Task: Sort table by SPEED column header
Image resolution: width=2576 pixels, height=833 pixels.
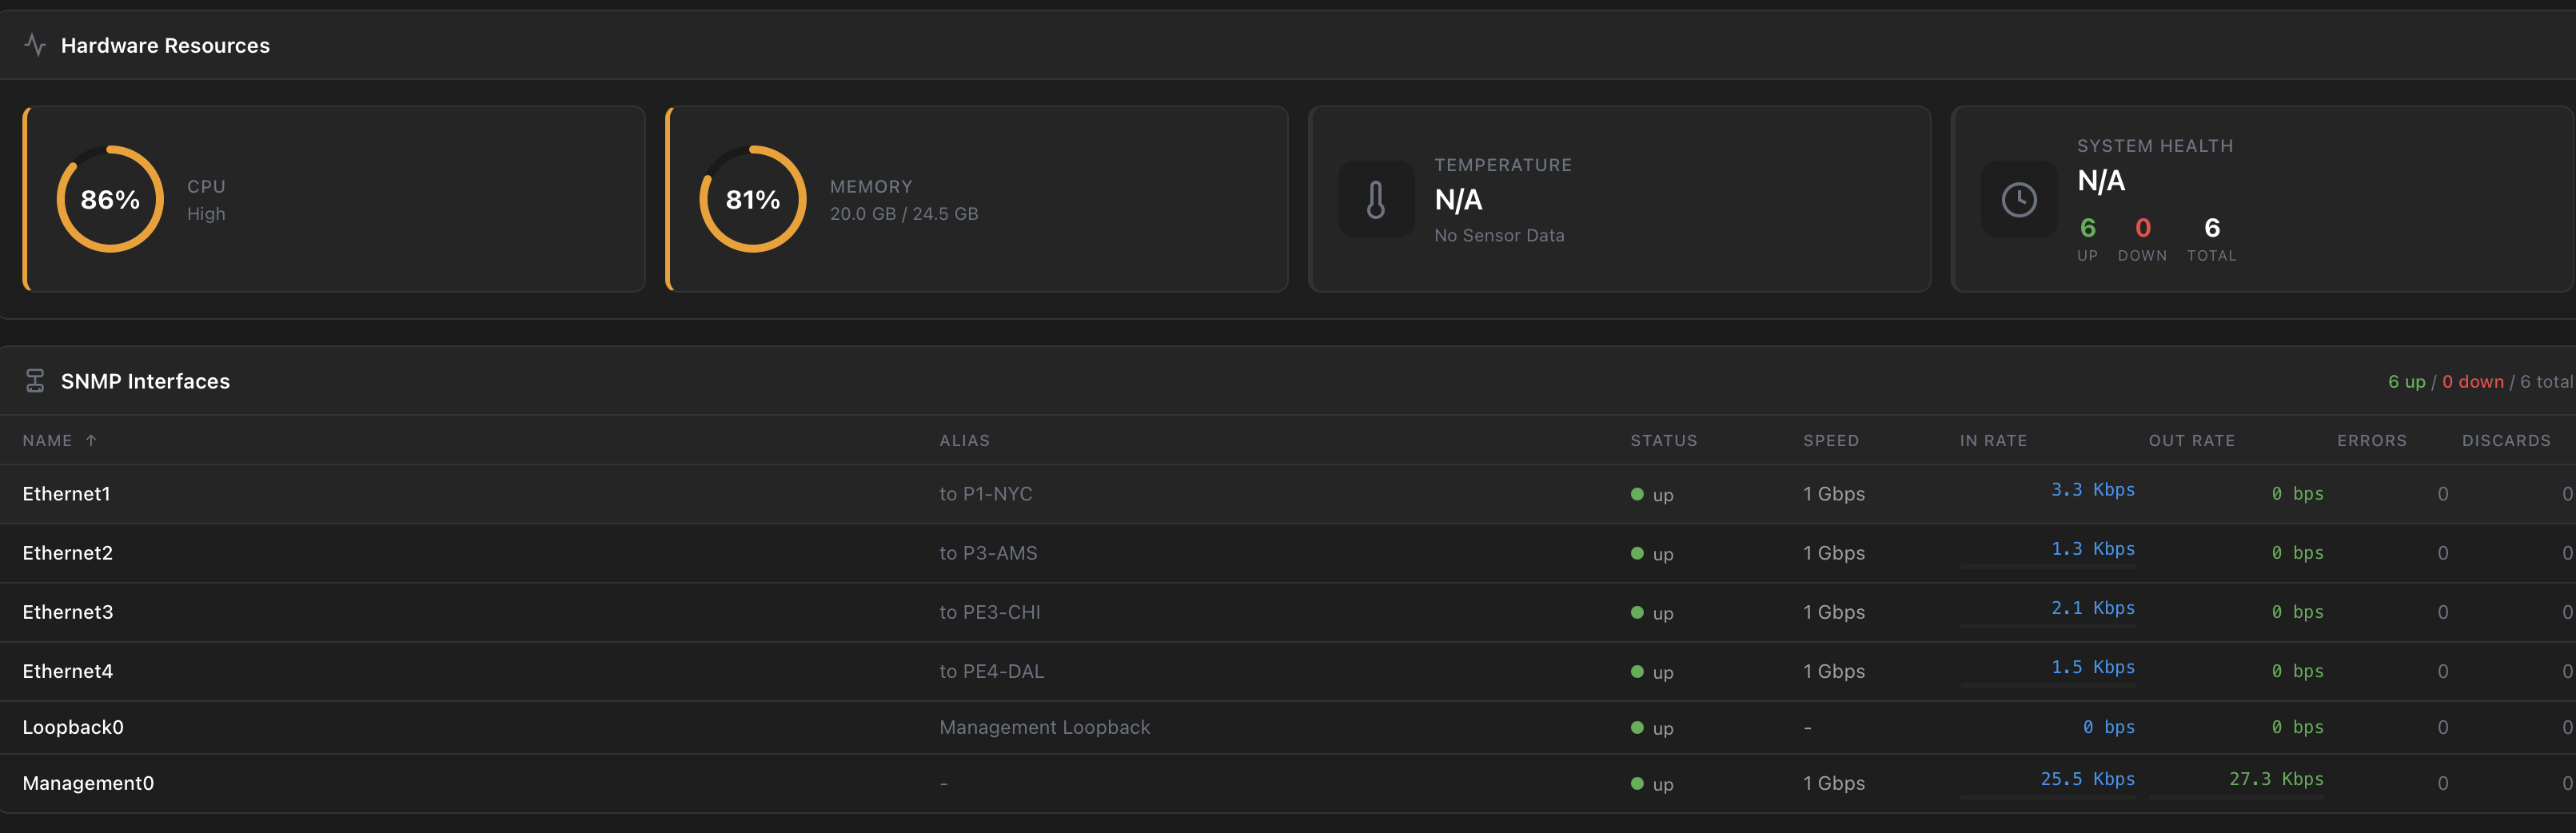Action: [1830, 441]
